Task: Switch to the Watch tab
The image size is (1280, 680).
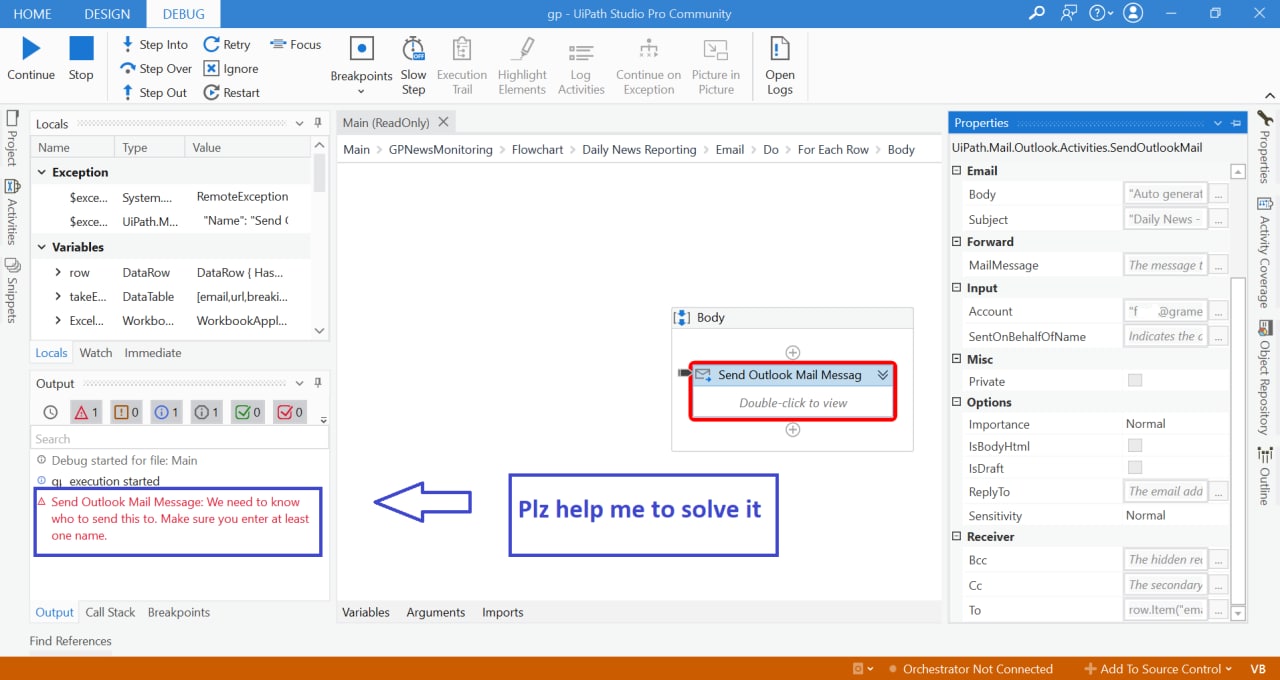Action: tap(96, 352)
